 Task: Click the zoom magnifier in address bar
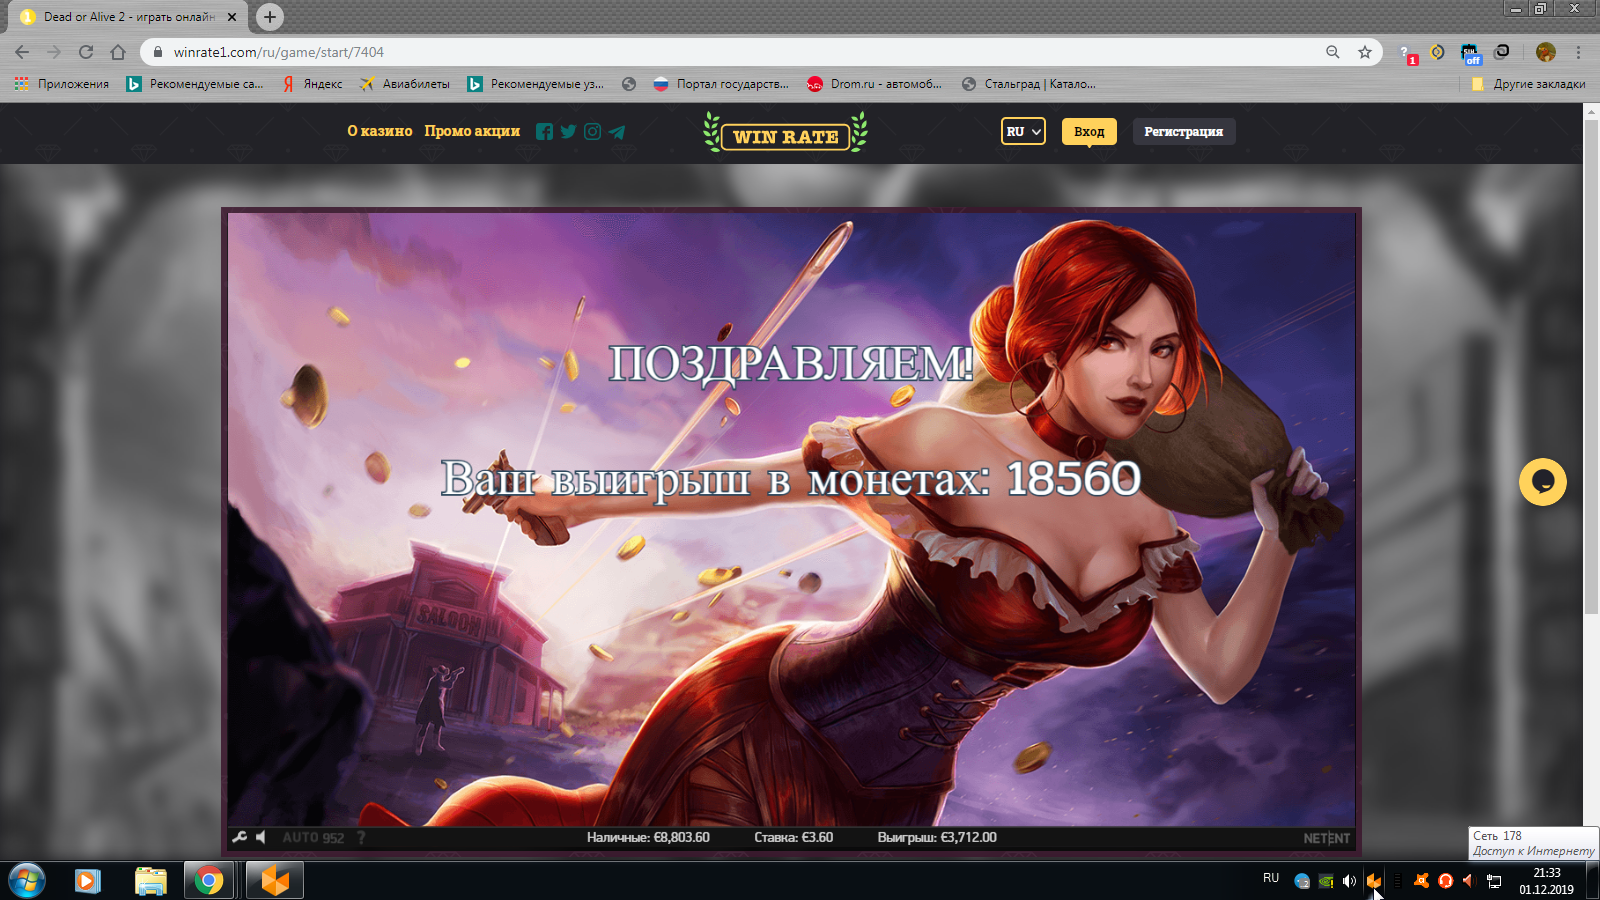coord(1333,52)
